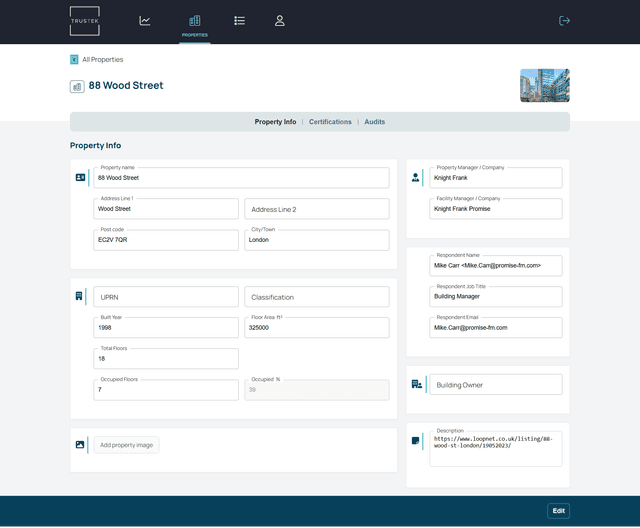Screen dimensions: 640x528
Task: Click the Property name field
Action: tap(241, 177)
